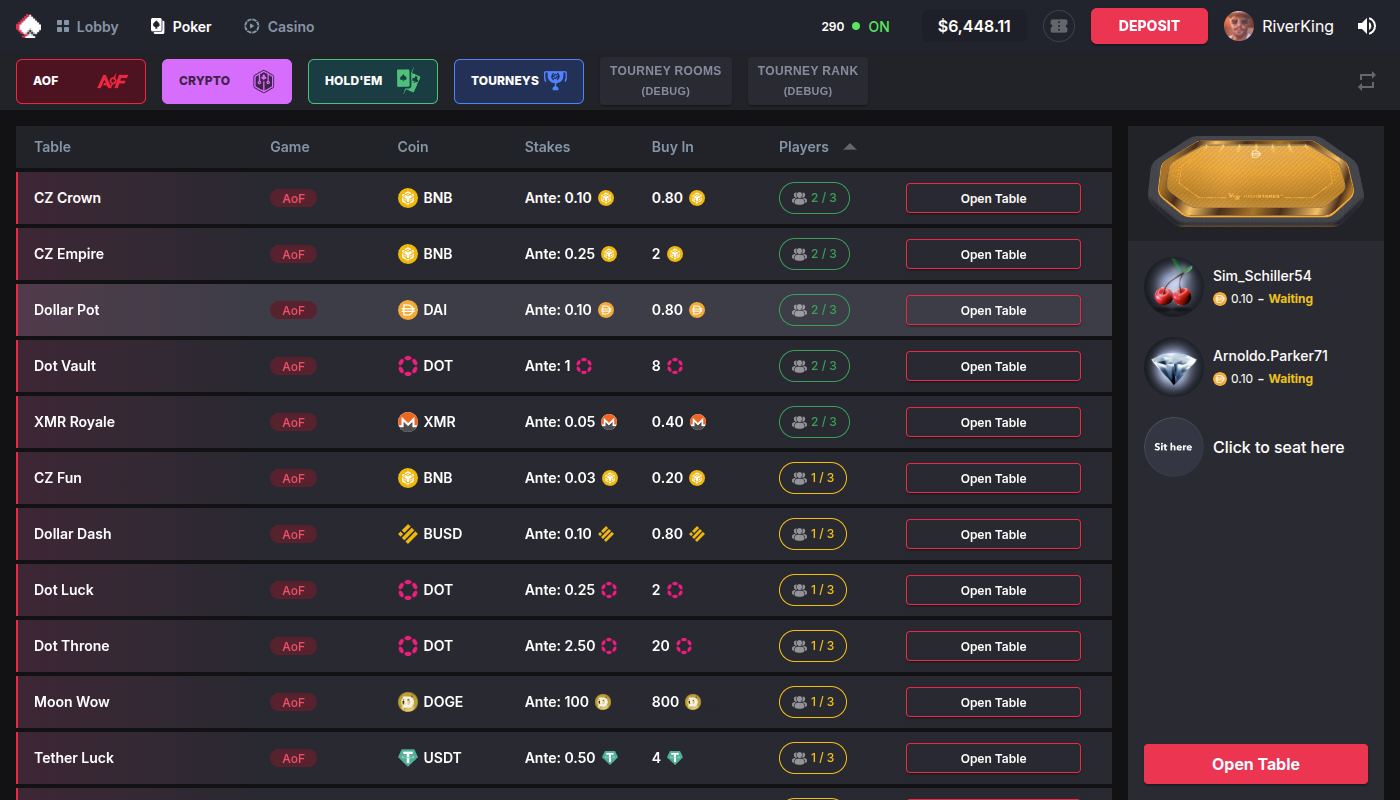
Task: Open the Game column header
Action: (x=290, y=146)
